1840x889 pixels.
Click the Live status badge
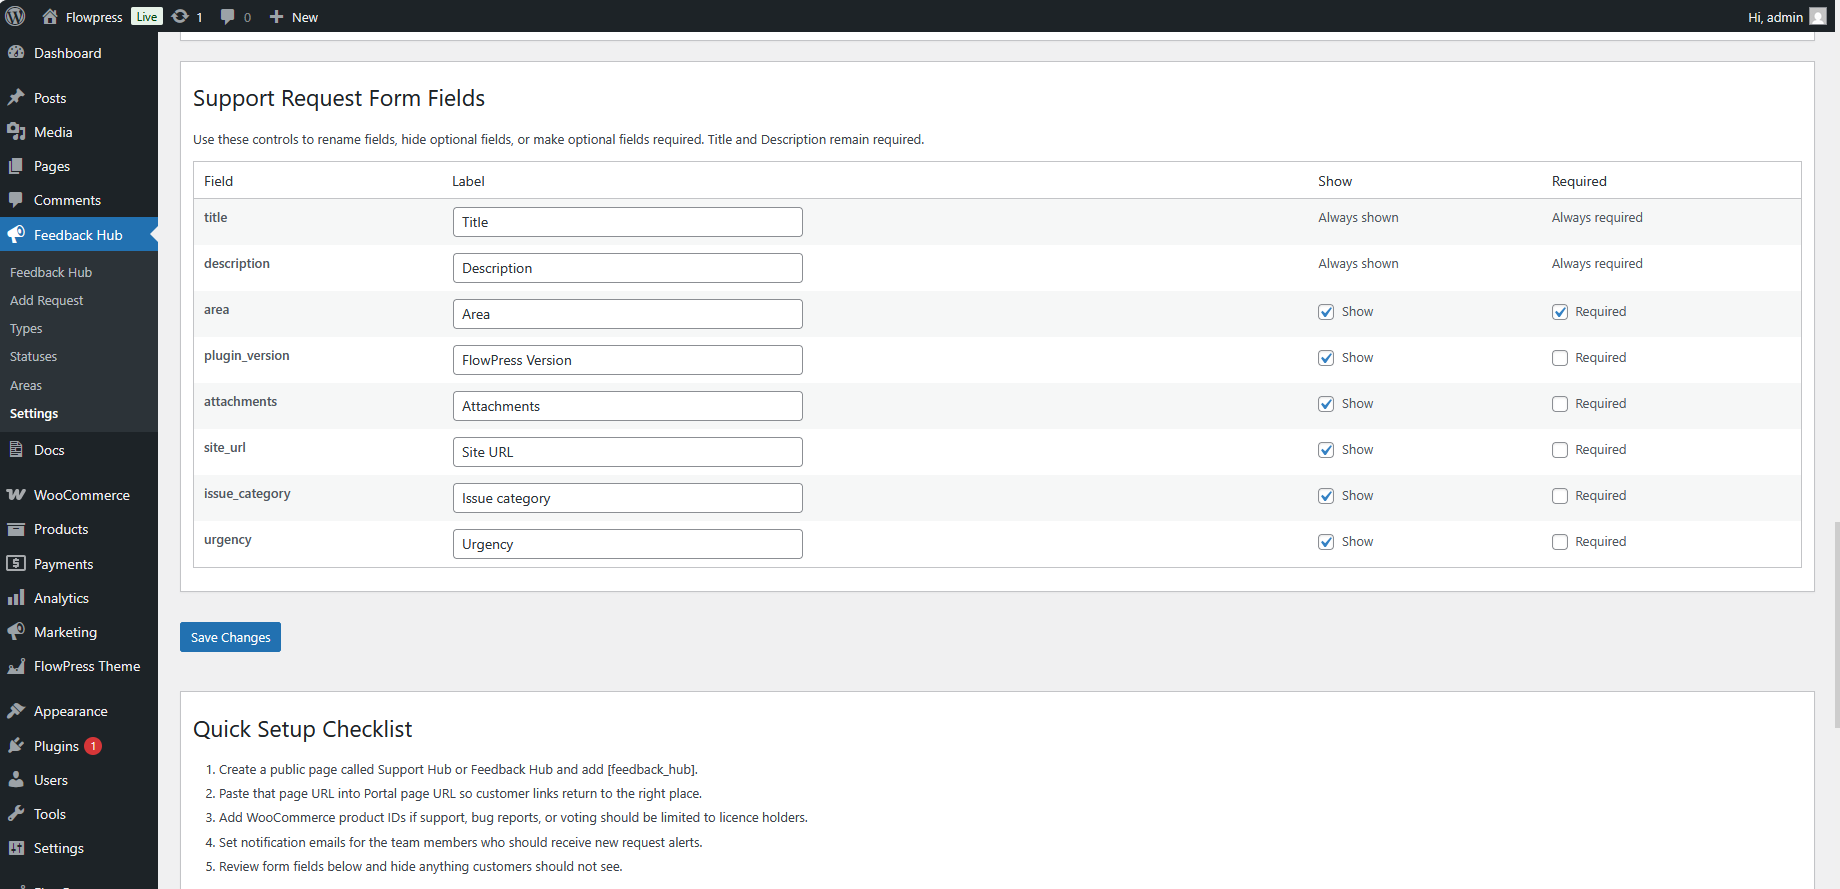tap(147, 17)
